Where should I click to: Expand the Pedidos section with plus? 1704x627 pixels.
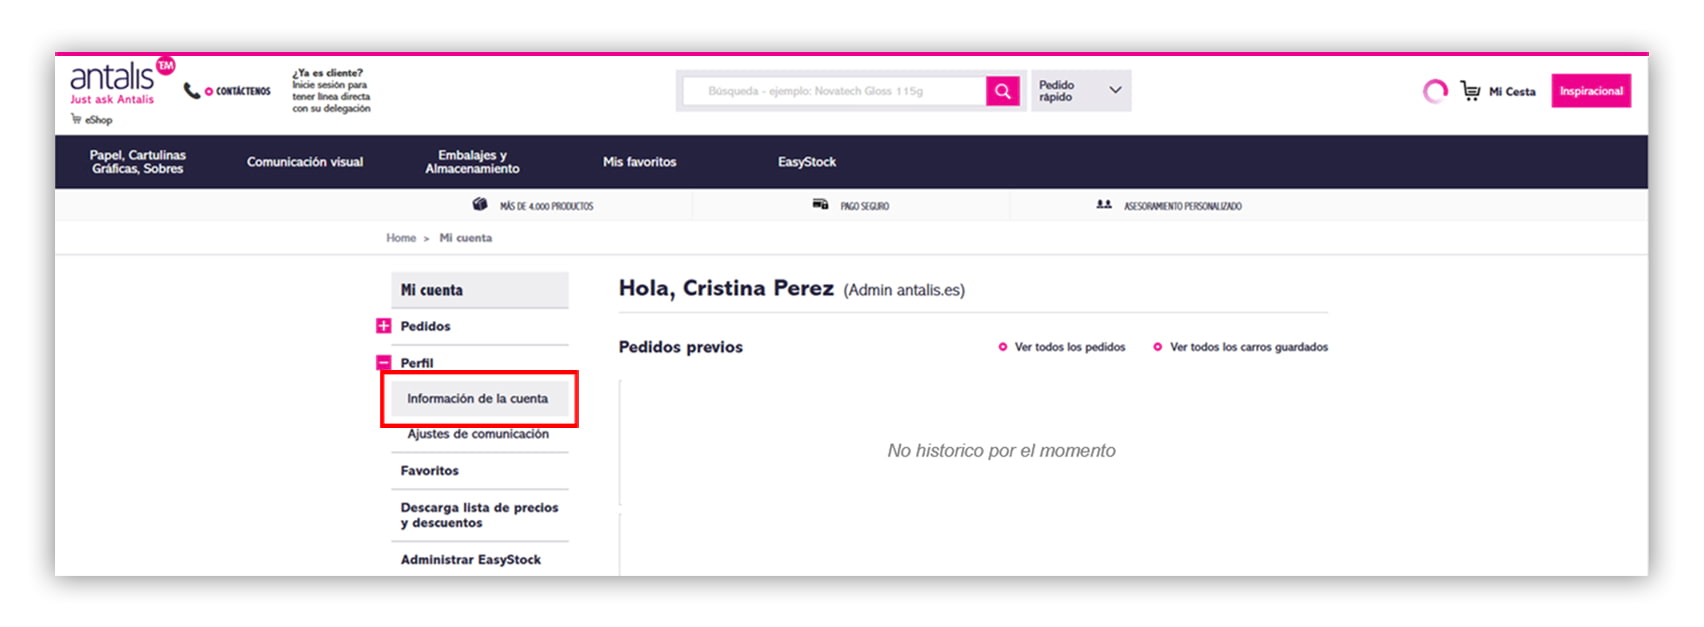point(383,326)
